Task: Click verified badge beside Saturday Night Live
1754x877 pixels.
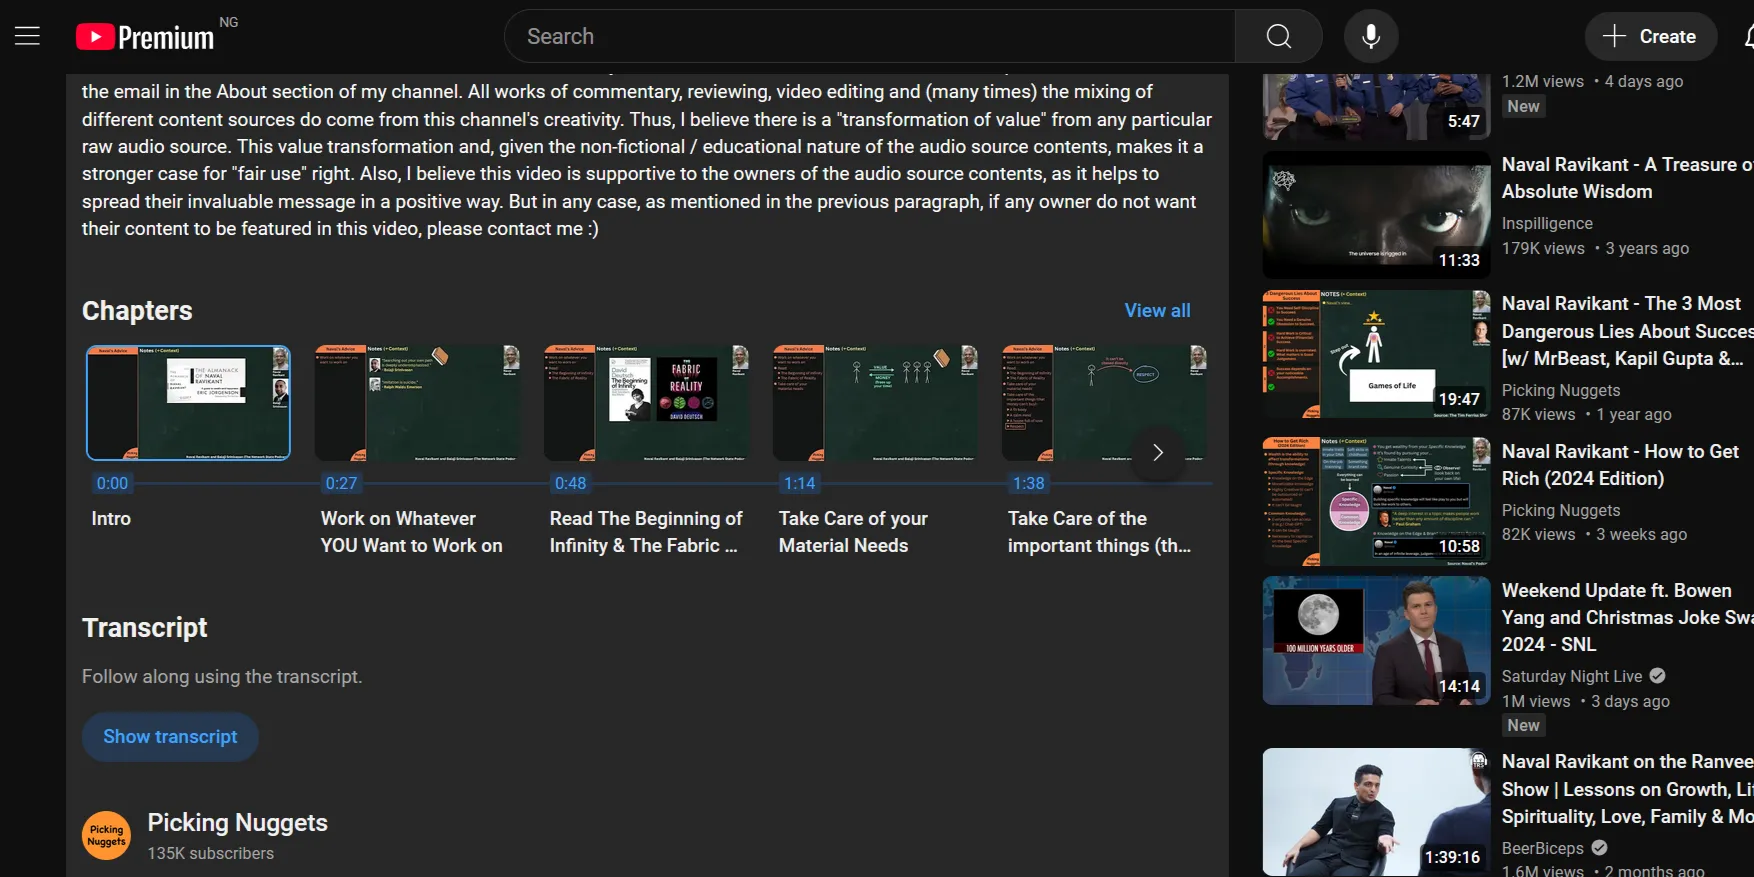Action: [1657, 676]
